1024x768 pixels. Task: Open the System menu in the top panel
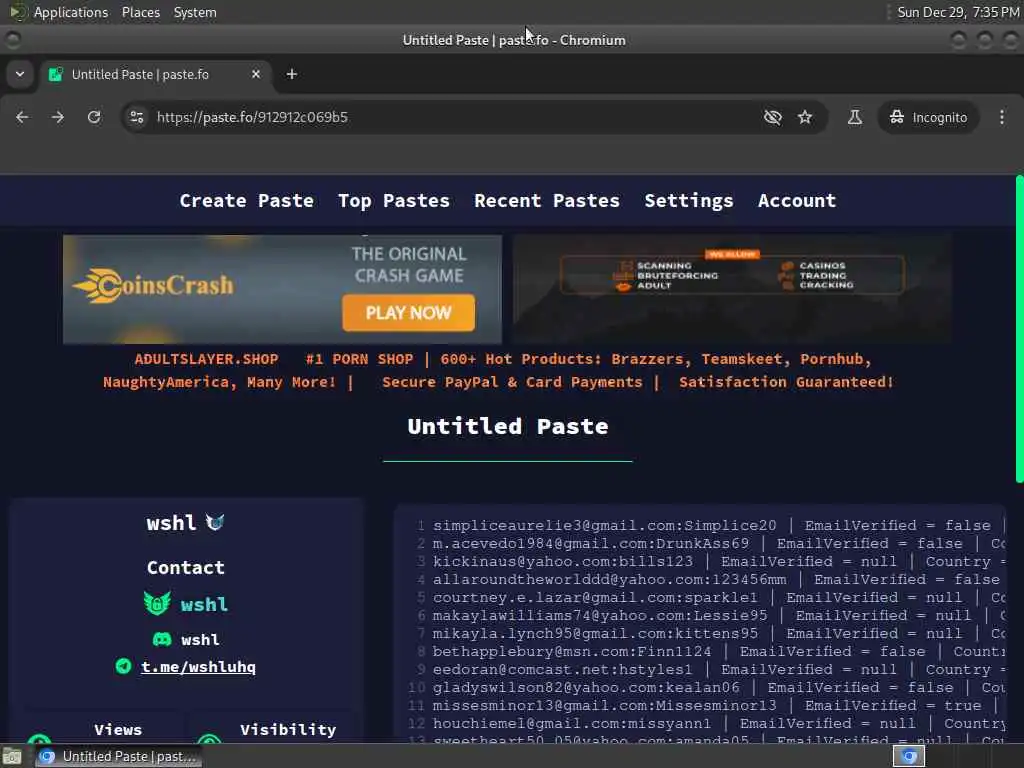coord(195,12)
